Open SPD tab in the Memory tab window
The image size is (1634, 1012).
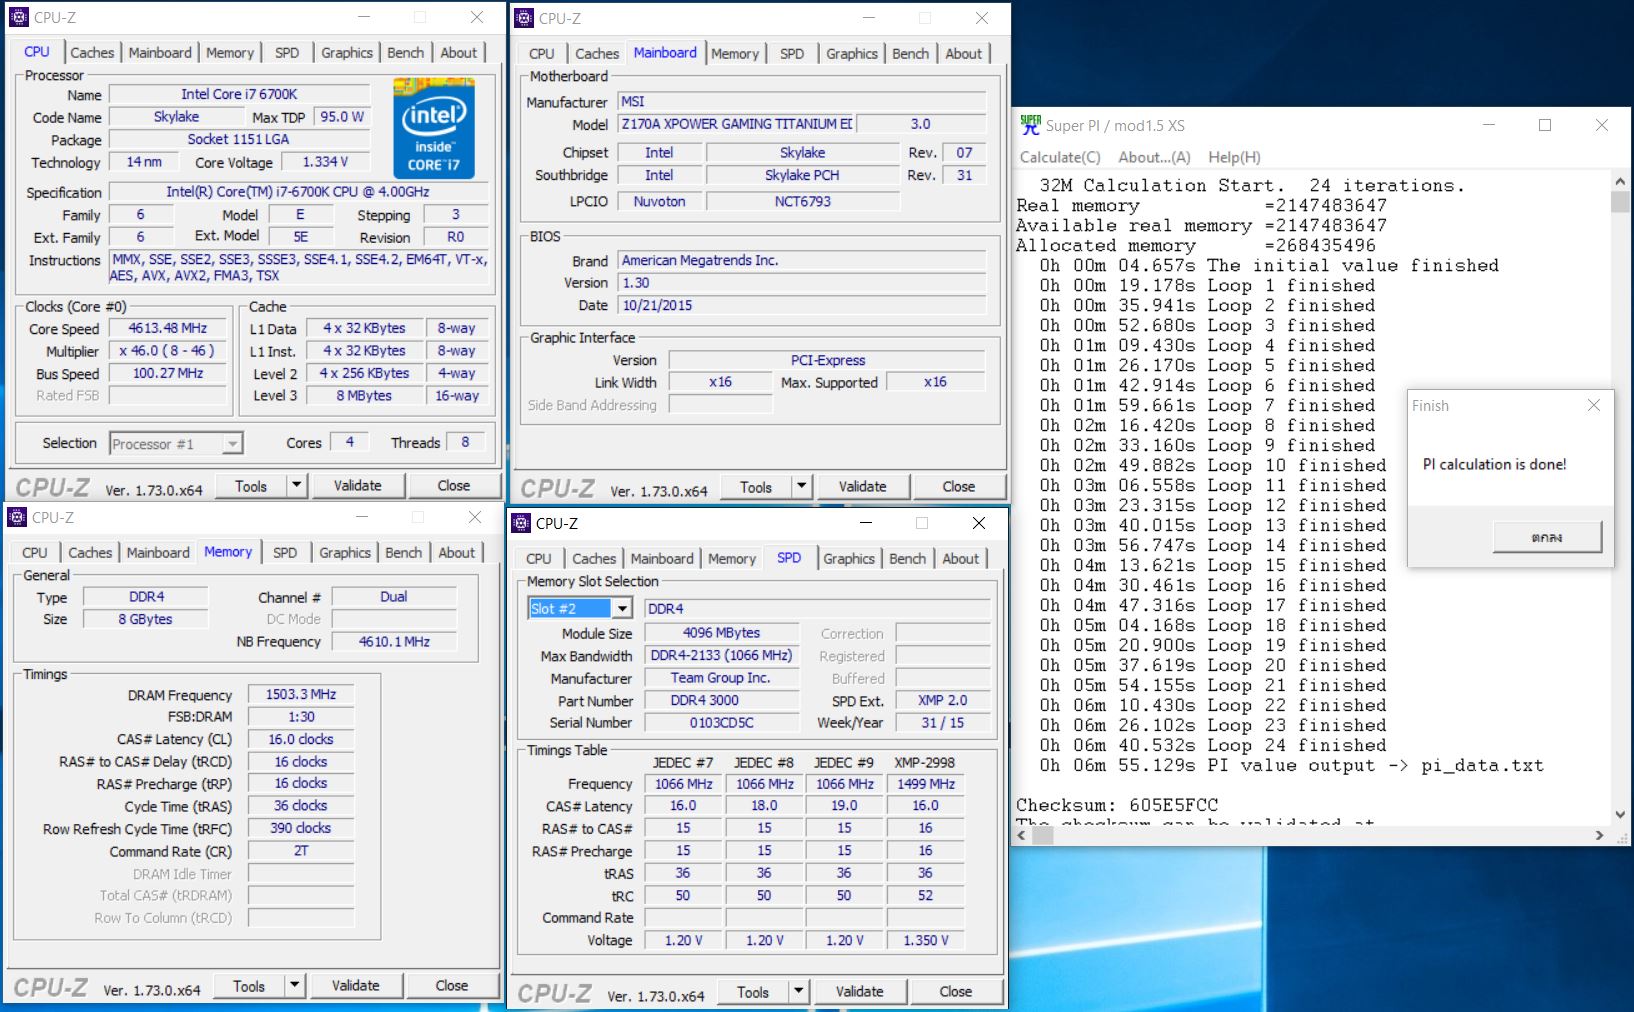(x=285, y=552)
